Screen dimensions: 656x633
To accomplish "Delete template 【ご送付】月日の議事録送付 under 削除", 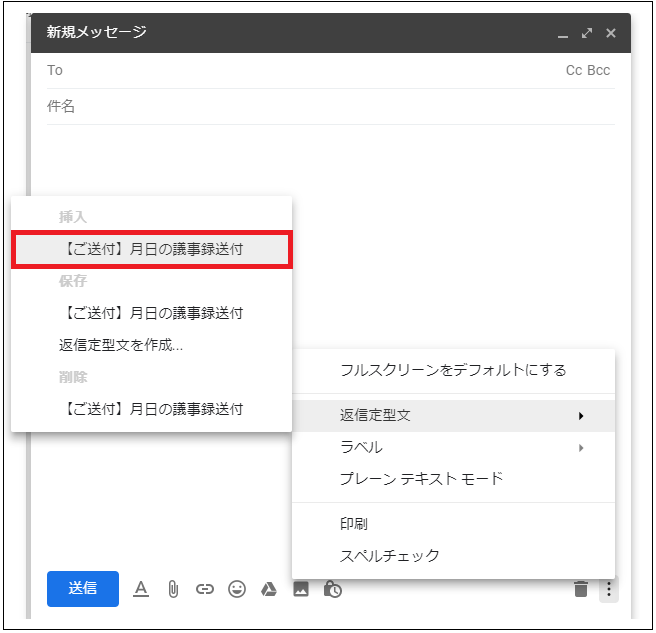I will tap(151, 409).
